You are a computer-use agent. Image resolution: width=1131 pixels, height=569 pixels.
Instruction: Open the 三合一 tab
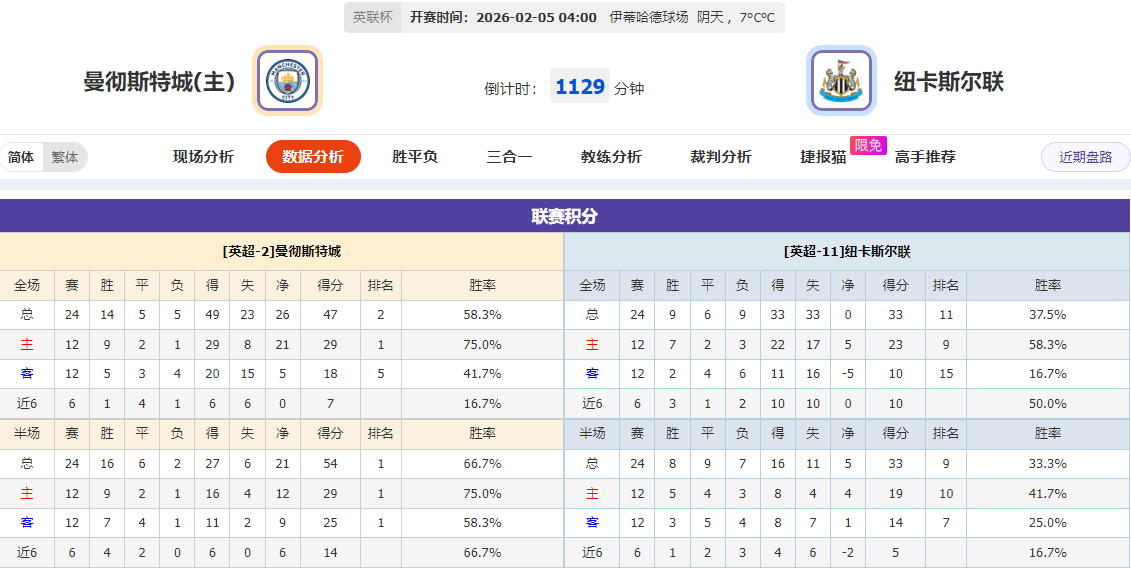tap(509, 157)
